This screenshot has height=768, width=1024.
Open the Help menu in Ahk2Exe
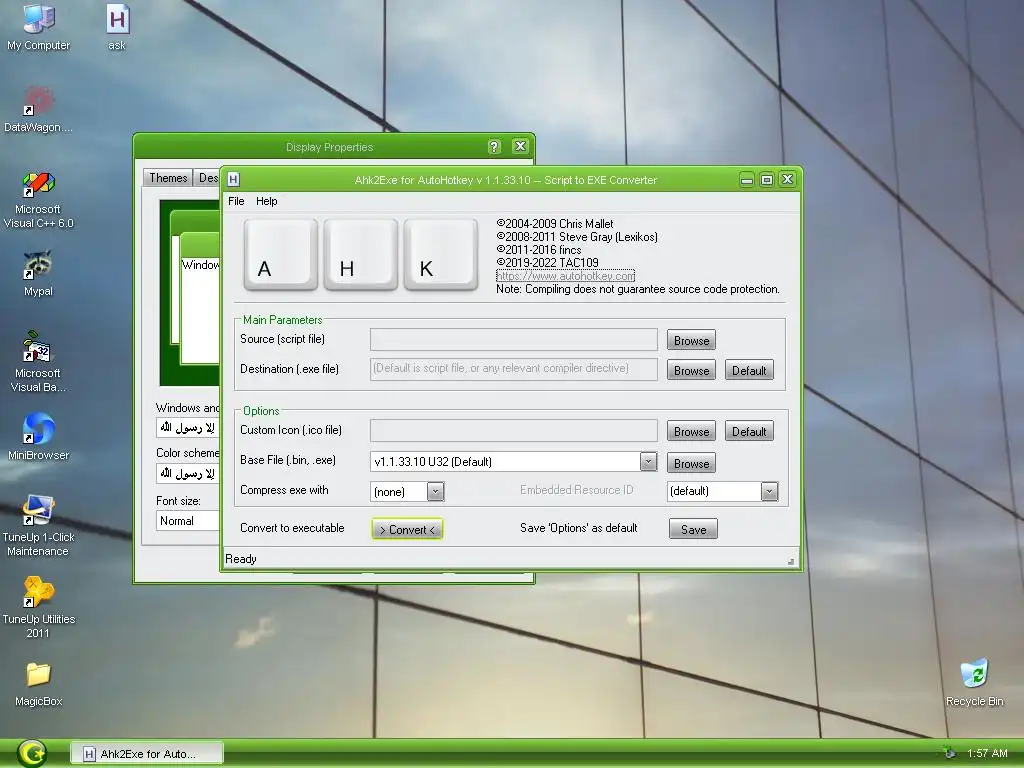pos(266,201)
